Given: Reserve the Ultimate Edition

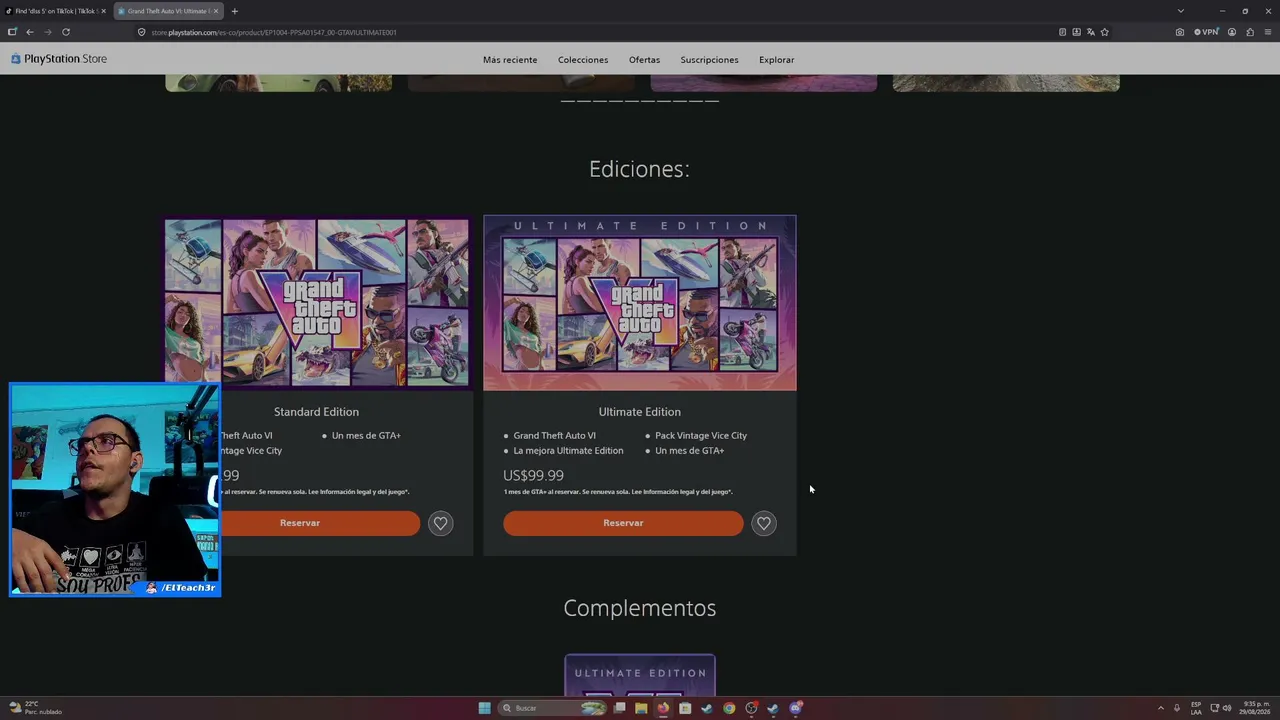Looking at the screenshot, I should pyautogui.click(x=623, y=523).
